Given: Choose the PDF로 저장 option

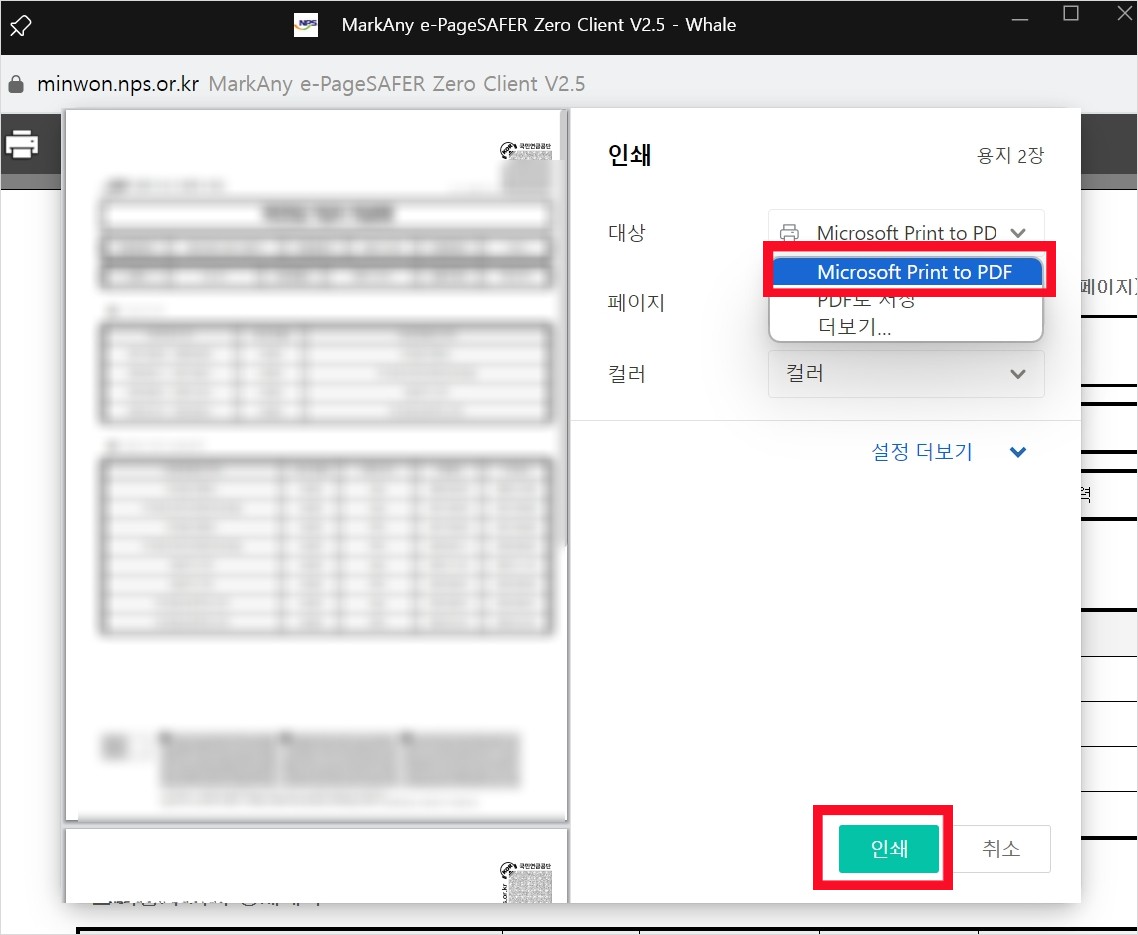Looking at the screenshot, I should click(866, 299).
